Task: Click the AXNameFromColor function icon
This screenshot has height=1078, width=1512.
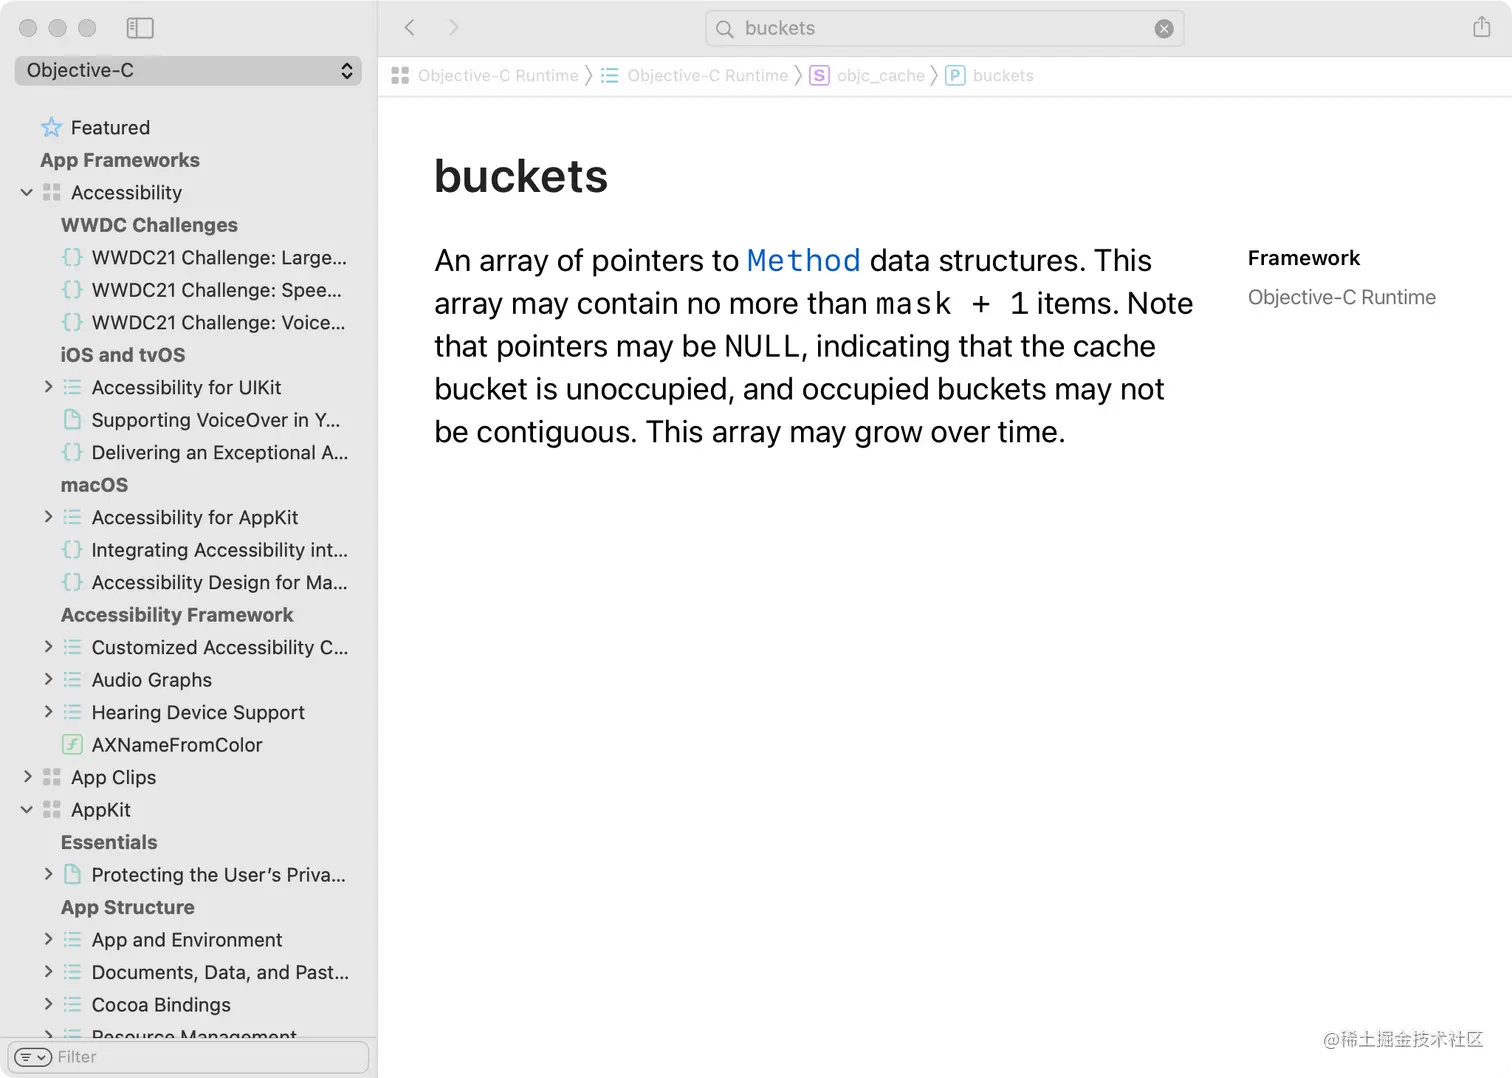Action: click(x=72, y=745)
